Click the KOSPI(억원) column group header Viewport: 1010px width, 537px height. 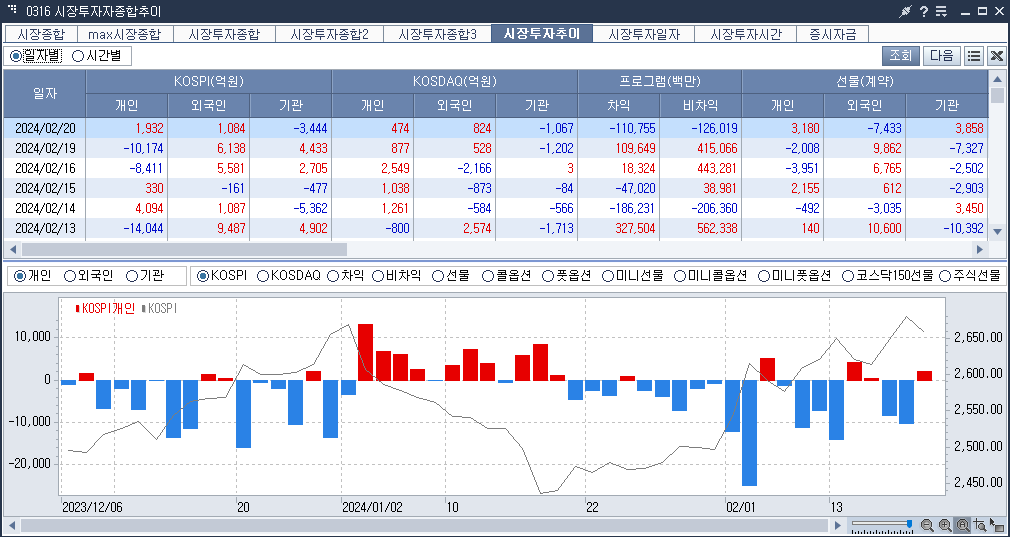click(209, 82)
